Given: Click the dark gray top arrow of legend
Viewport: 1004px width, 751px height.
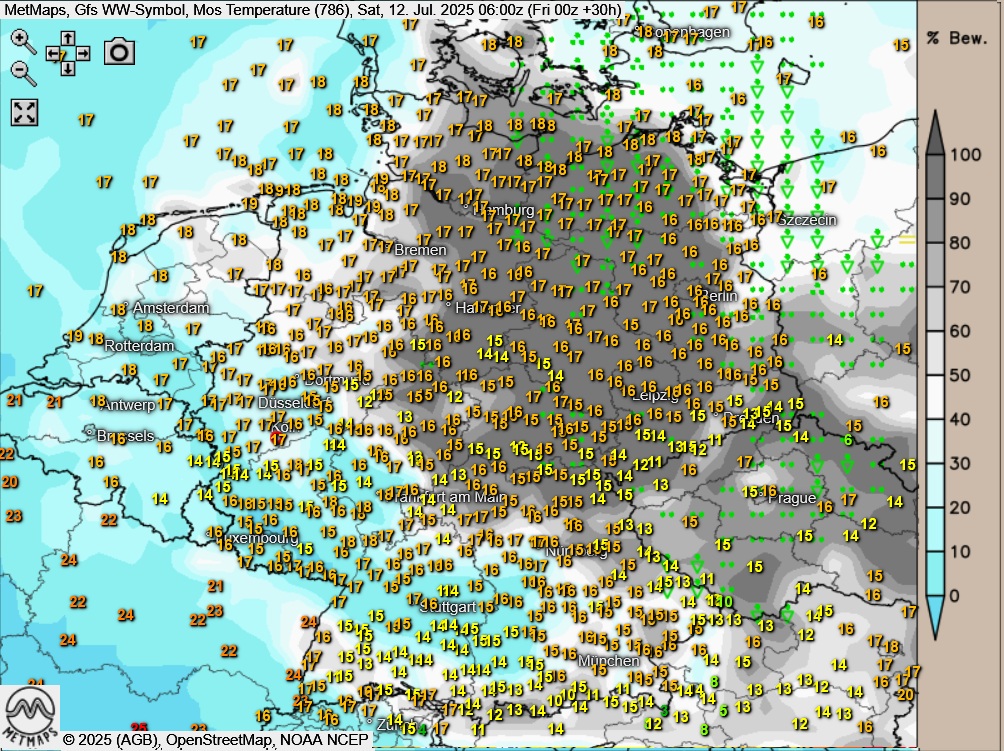Looking at the screenshot, I should [936, 130].
